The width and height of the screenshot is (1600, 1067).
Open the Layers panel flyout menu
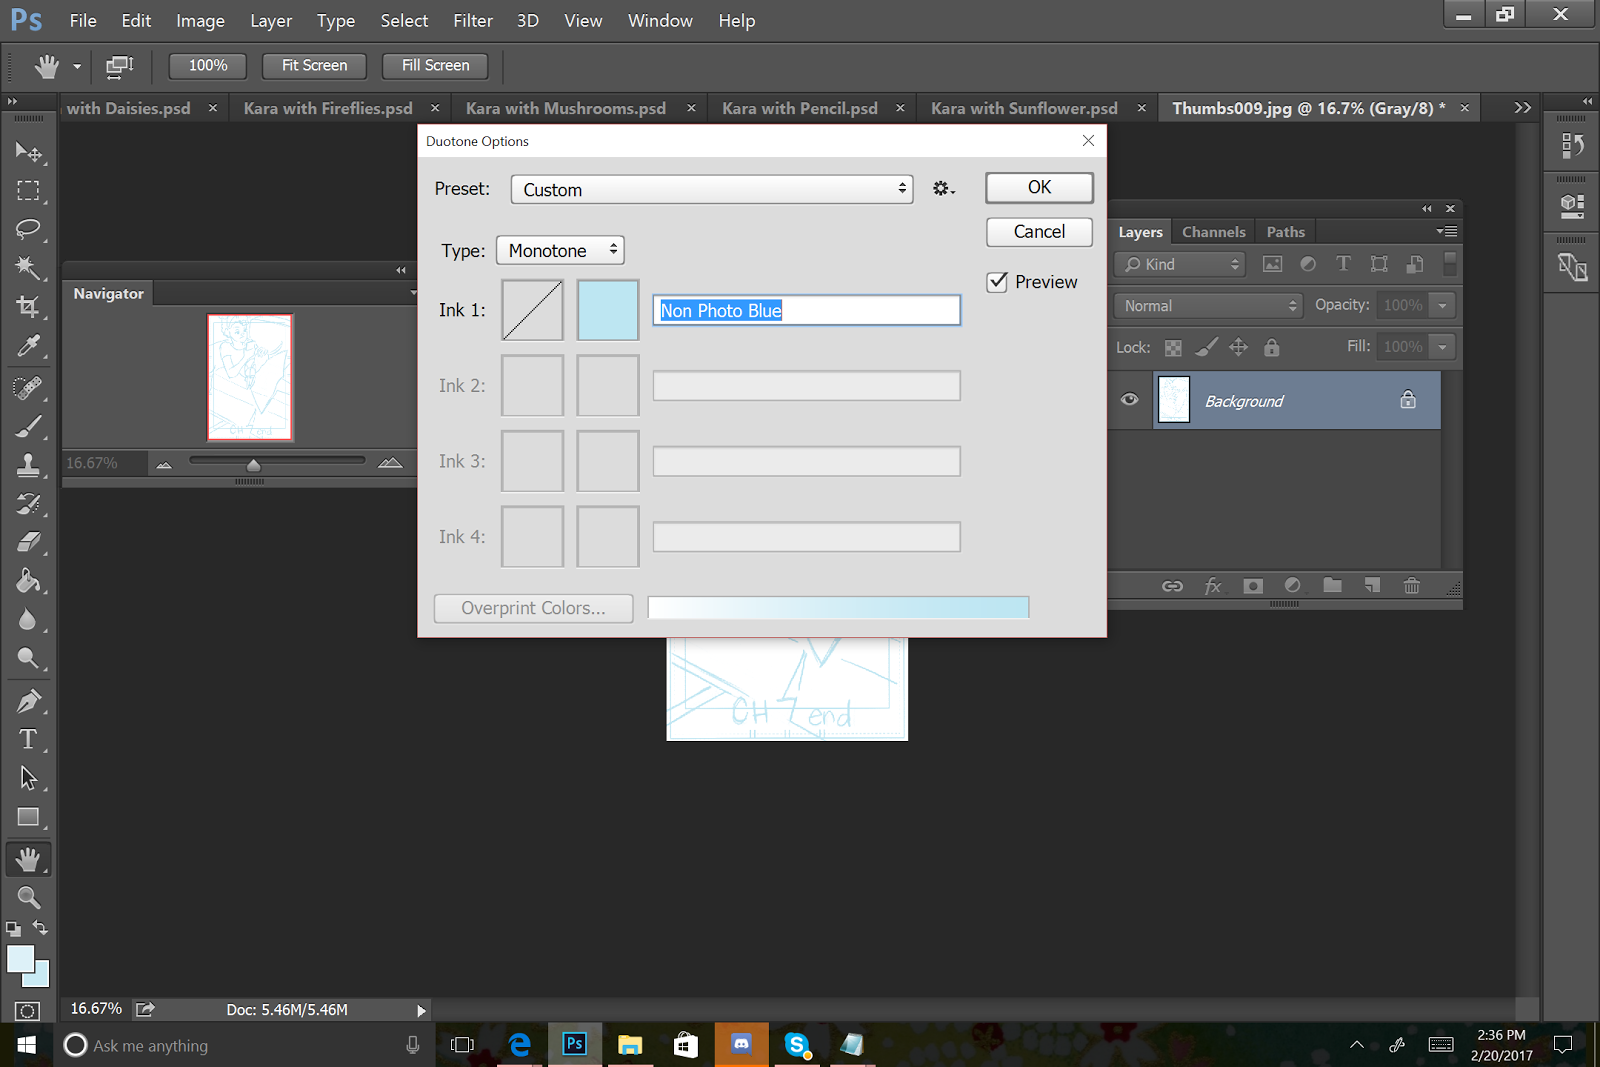click(x=1447, y=231)
